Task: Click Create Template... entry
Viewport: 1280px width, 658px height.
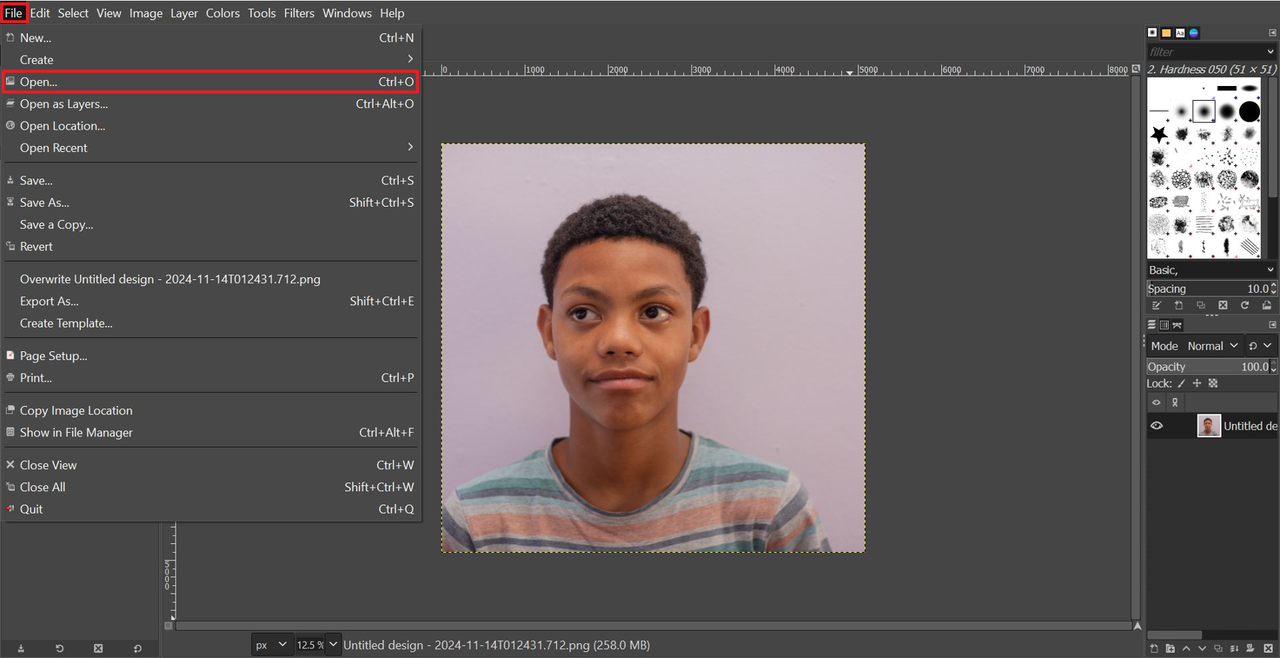Action: click(210, 323)
